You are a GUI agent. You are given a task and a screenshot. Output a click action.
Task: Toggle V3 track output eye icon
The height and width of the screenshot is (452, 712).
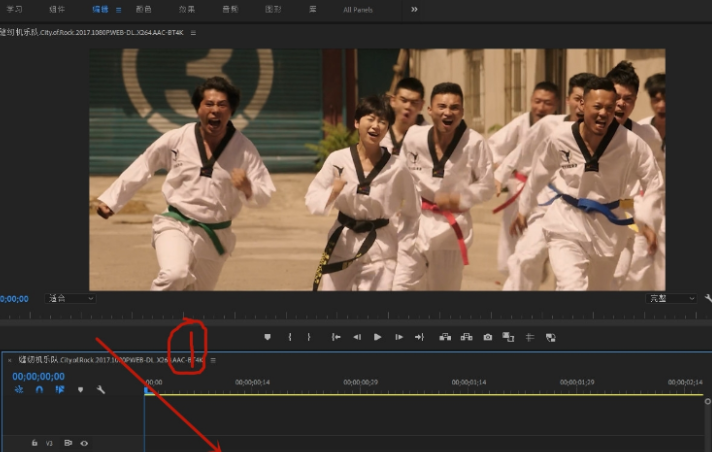pos(84,442)
